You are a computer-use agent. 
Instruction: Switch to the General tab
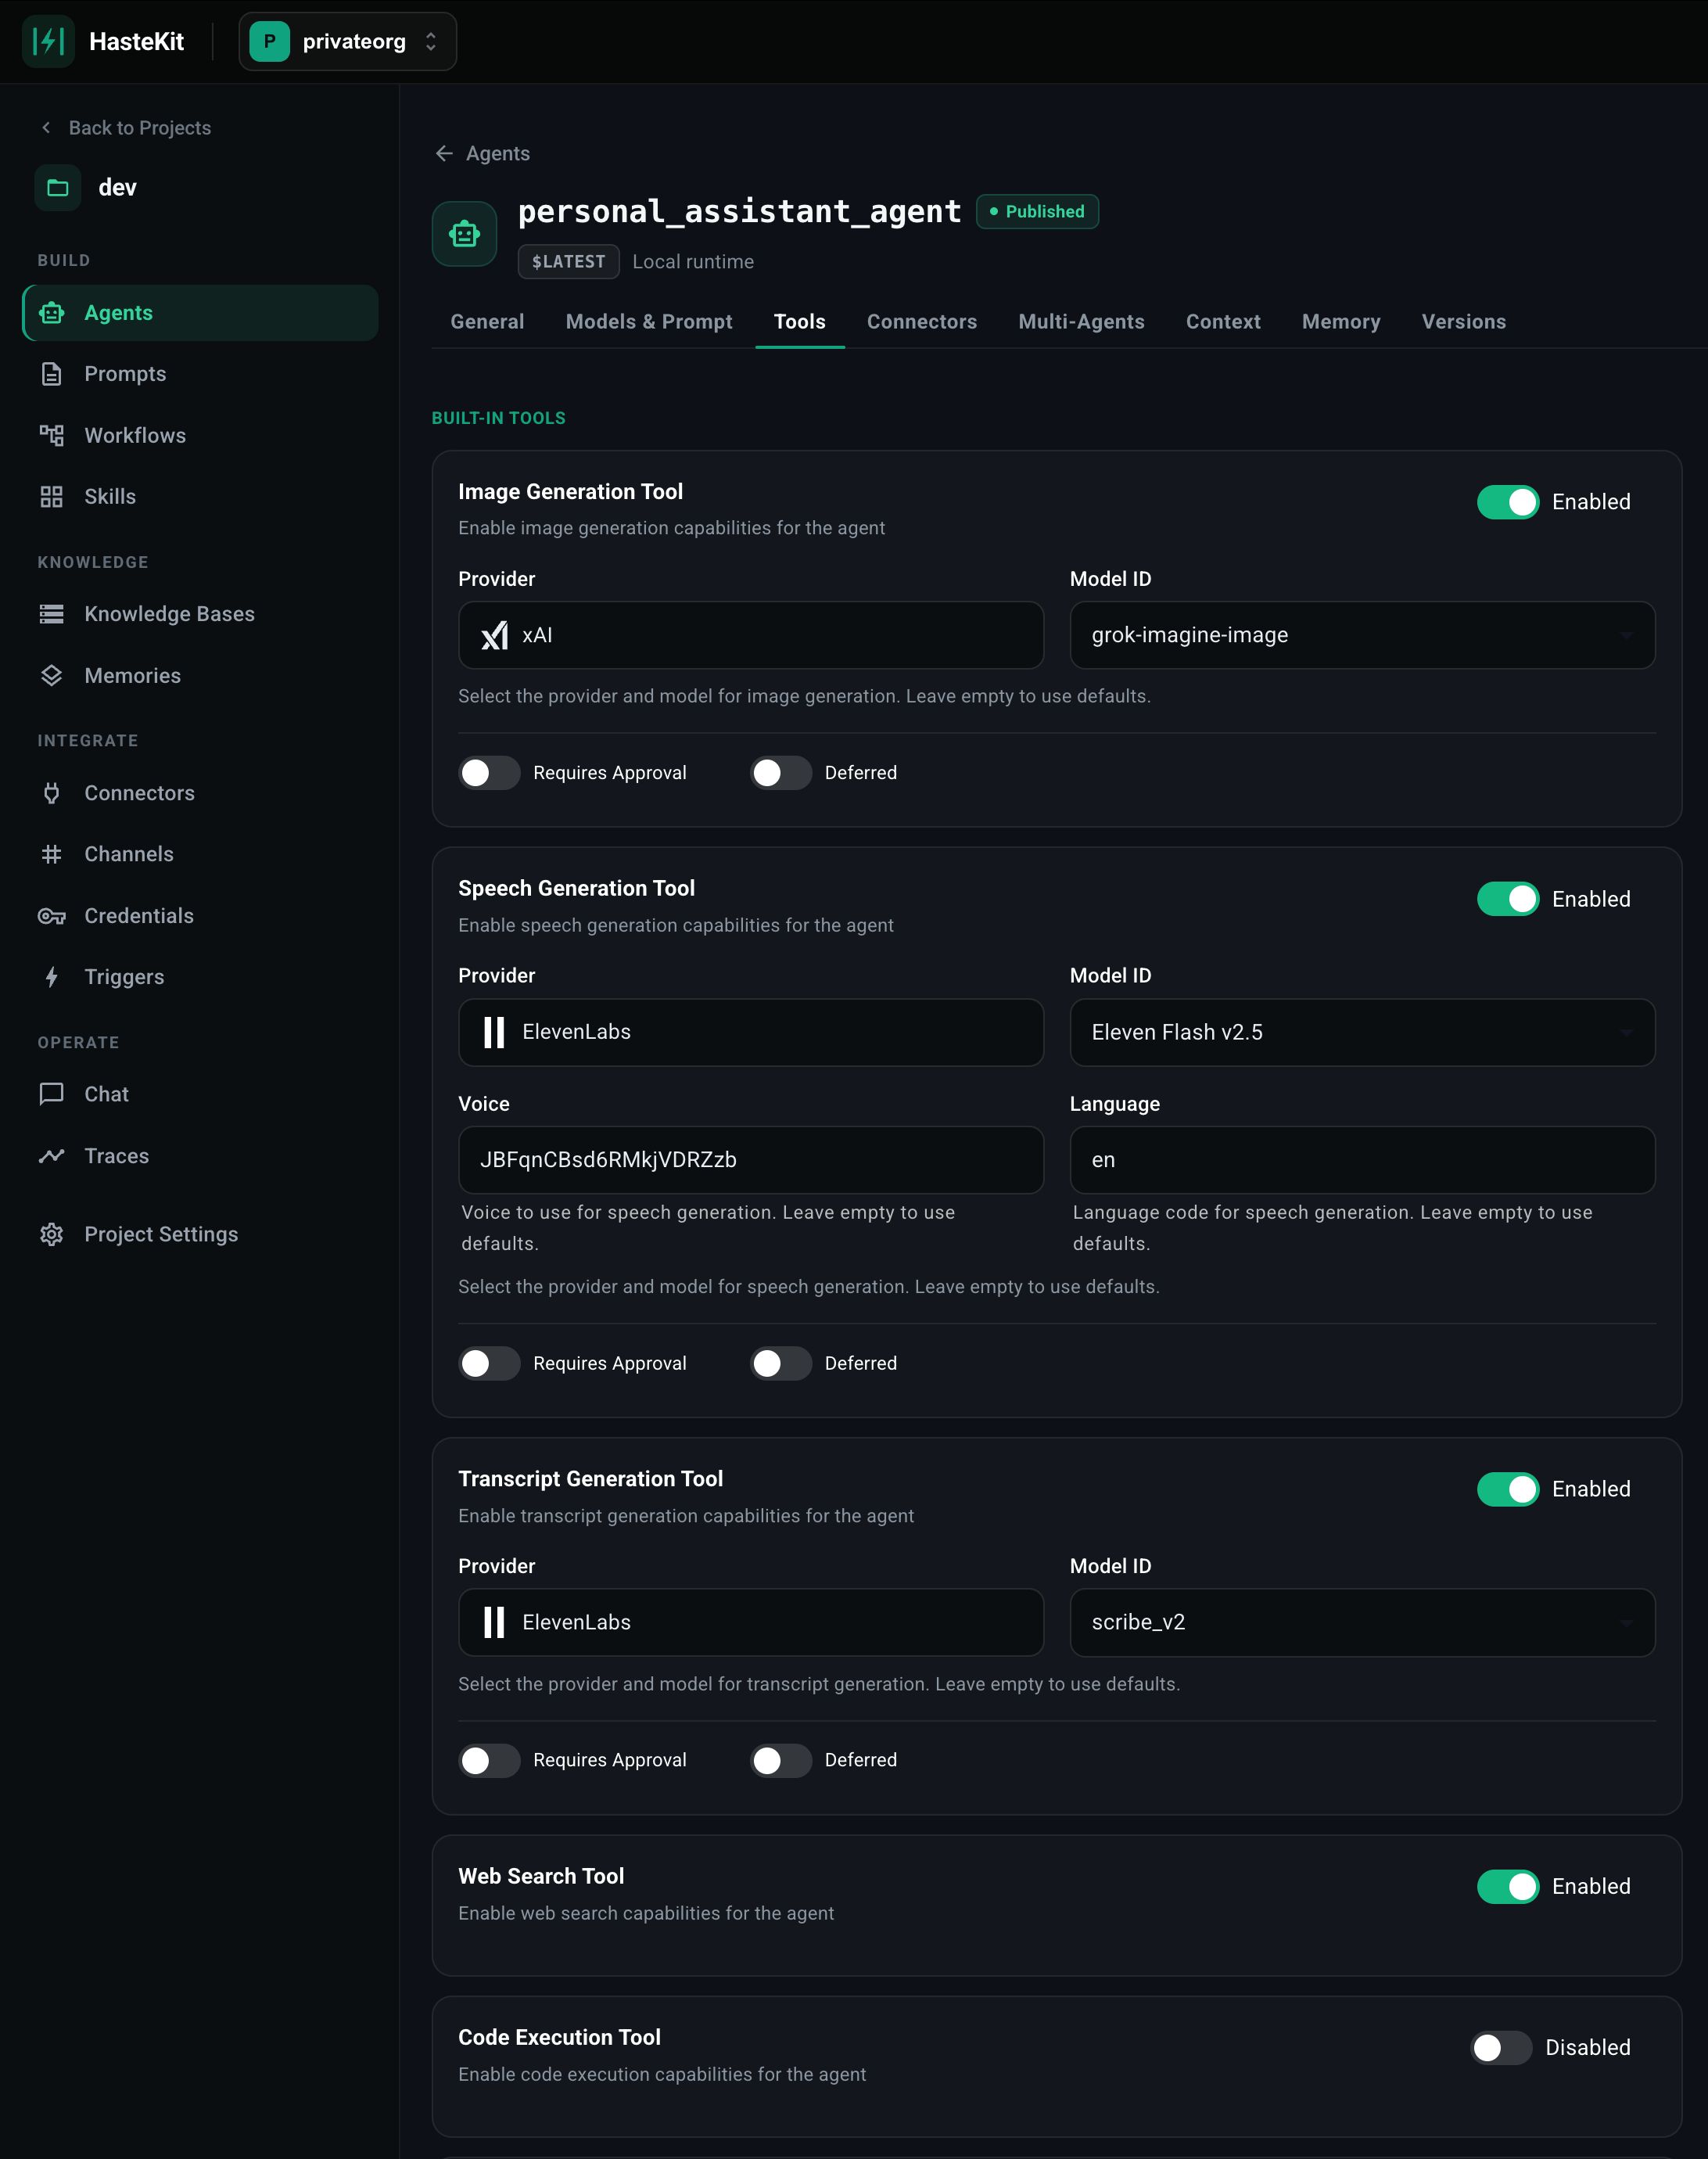487,322
